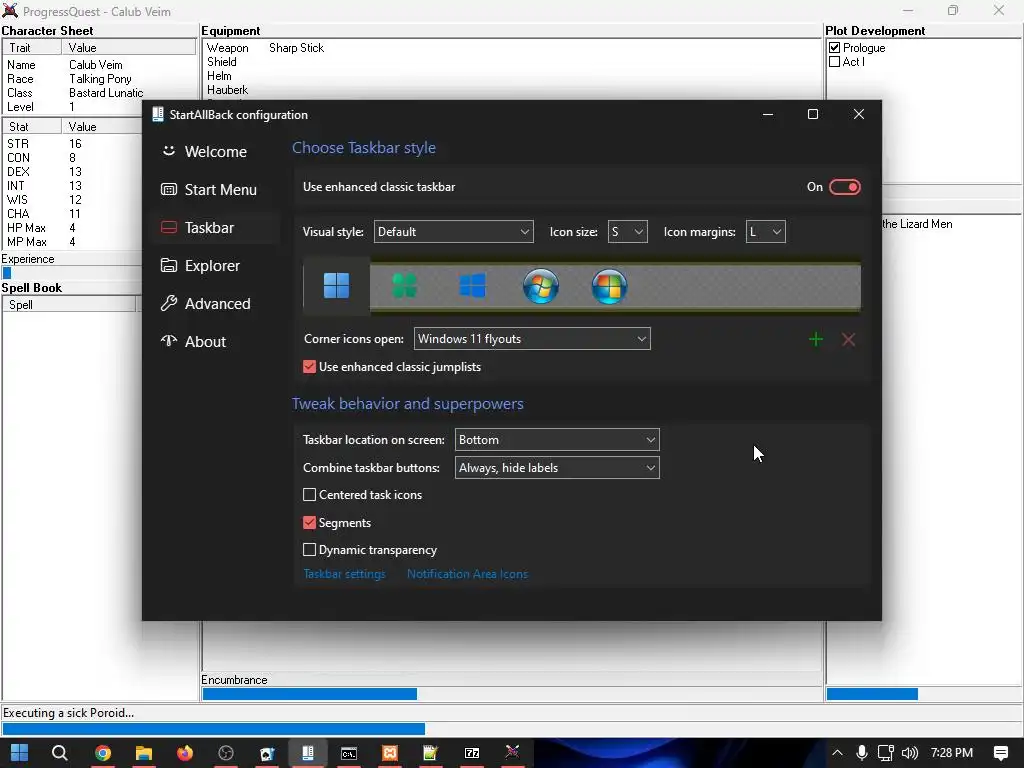This screenshot has height=768, width=1024.
Task: Choose the Vista-style orb start icon
Action: (x=609, y=286)
